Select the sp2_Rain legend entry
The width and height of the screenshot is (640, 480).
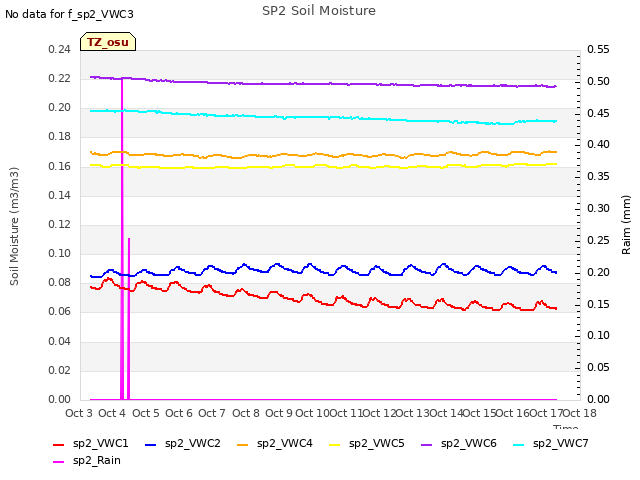coord(87,460)
